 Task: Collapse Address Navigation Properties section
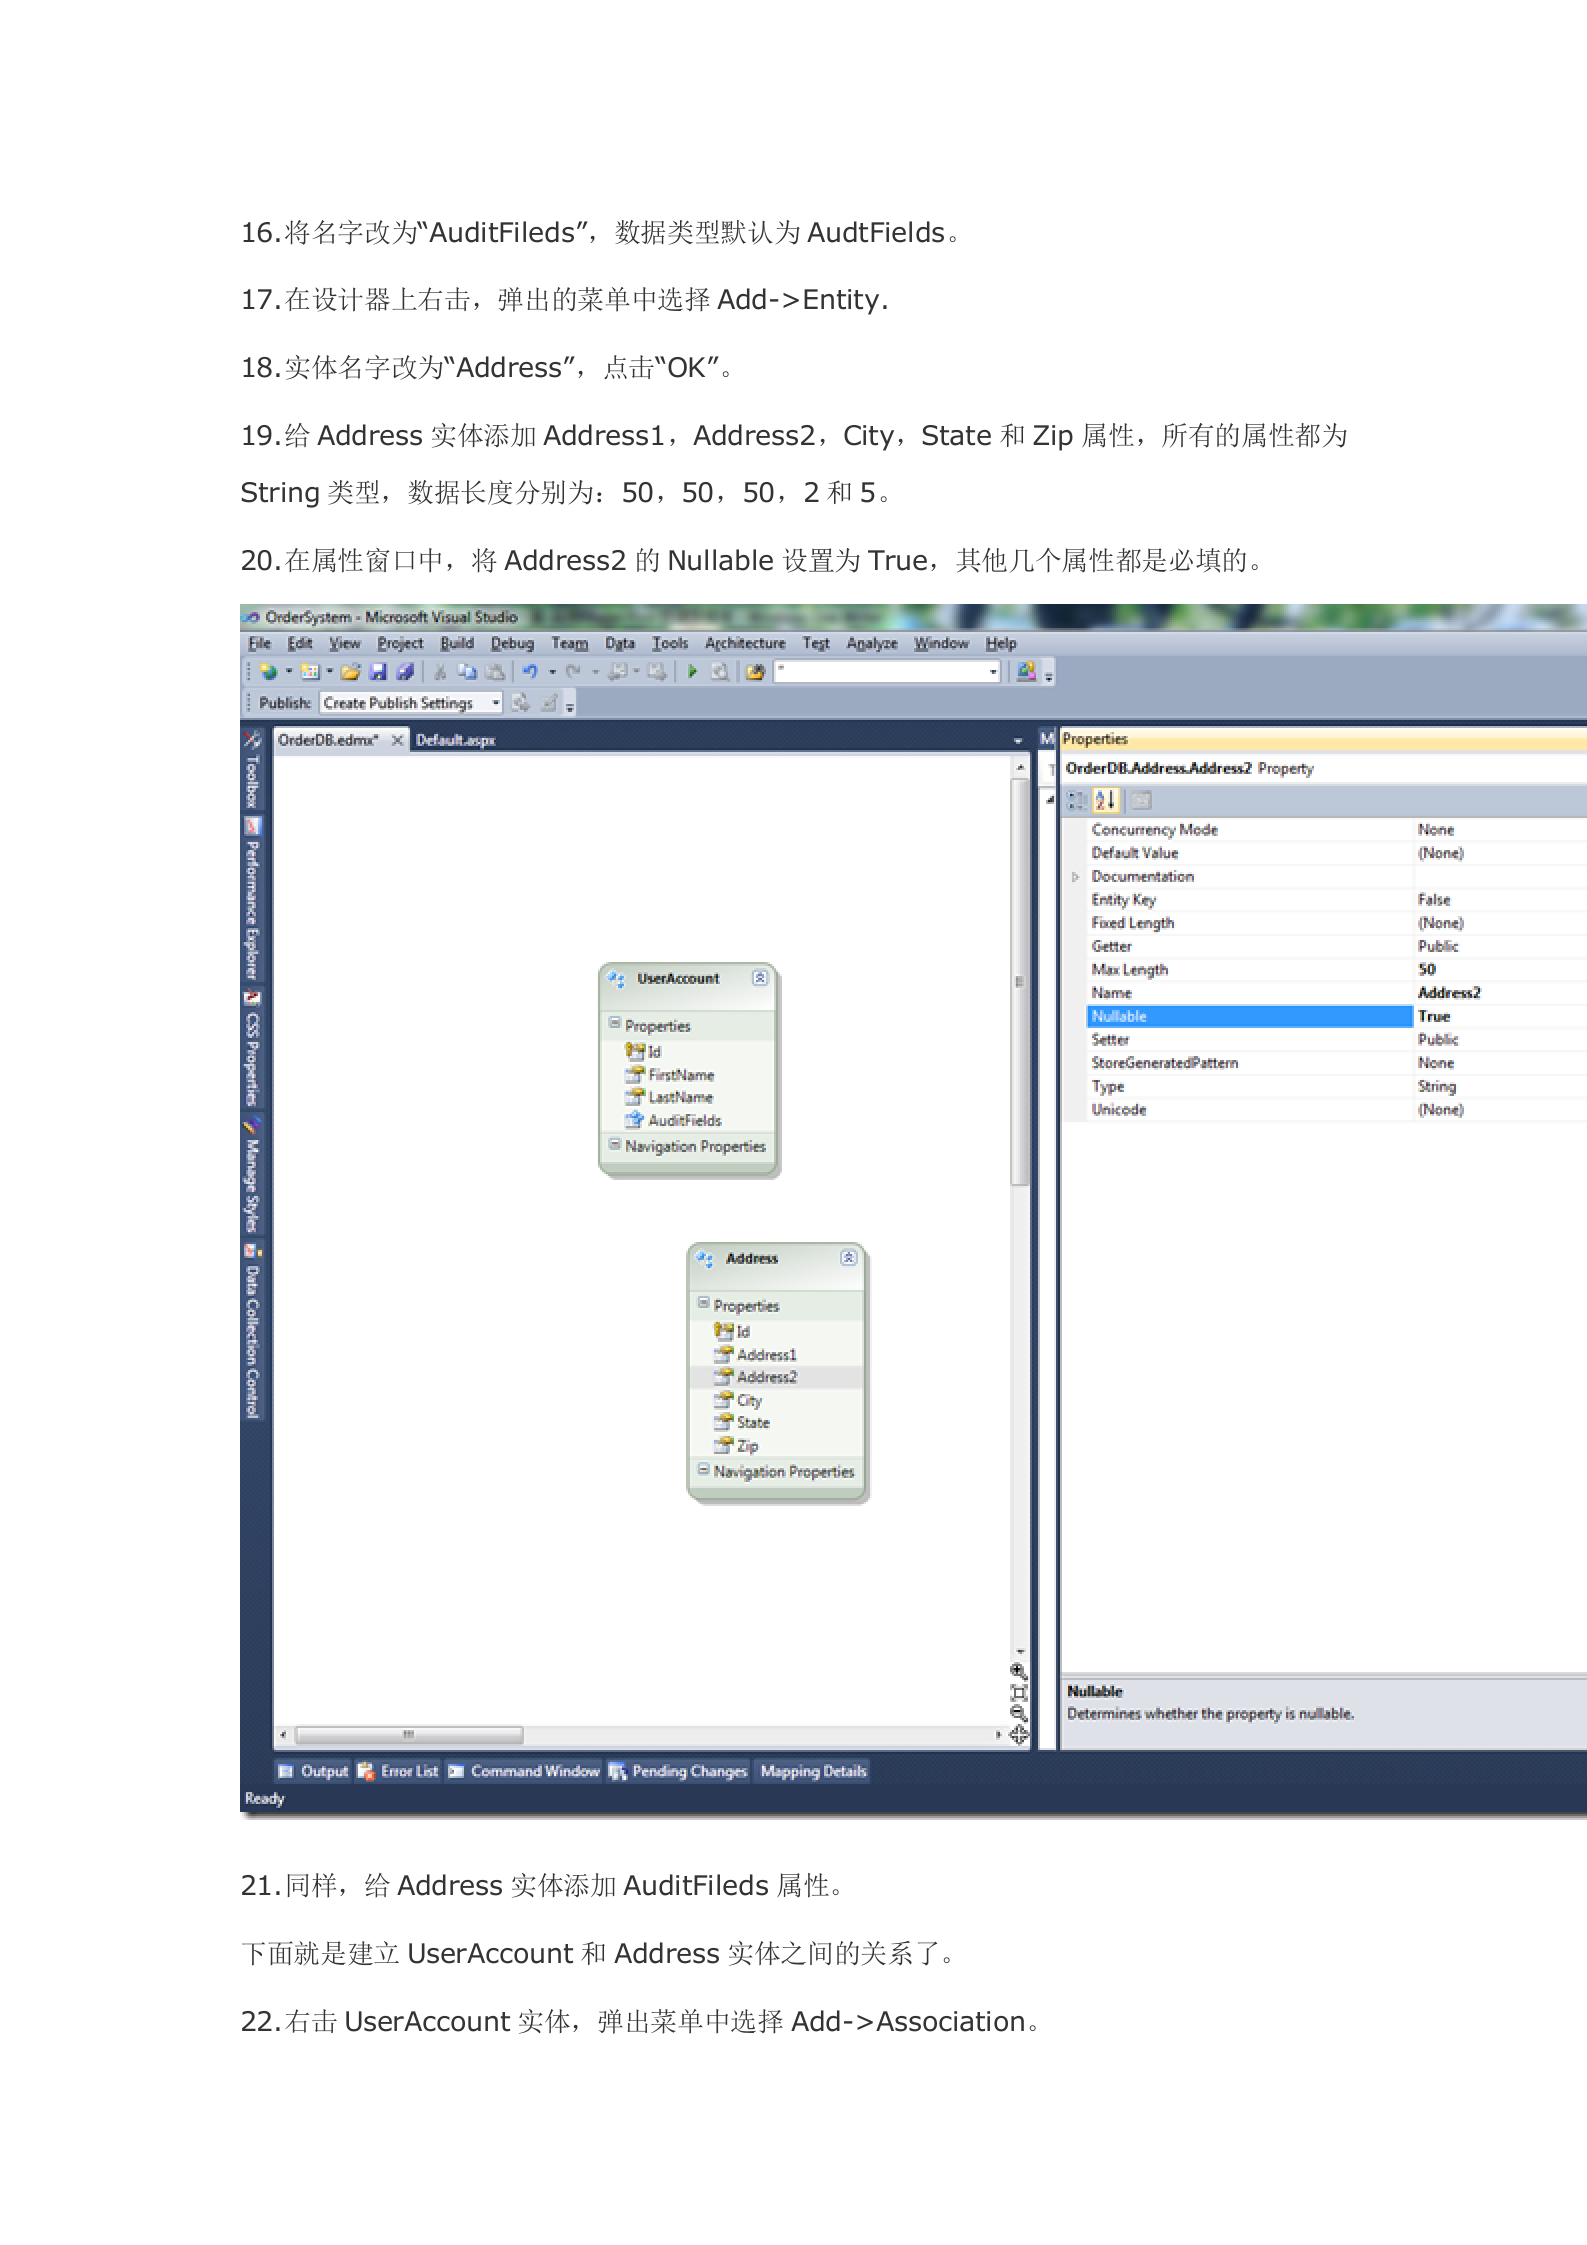click(x=703, y=1469)
